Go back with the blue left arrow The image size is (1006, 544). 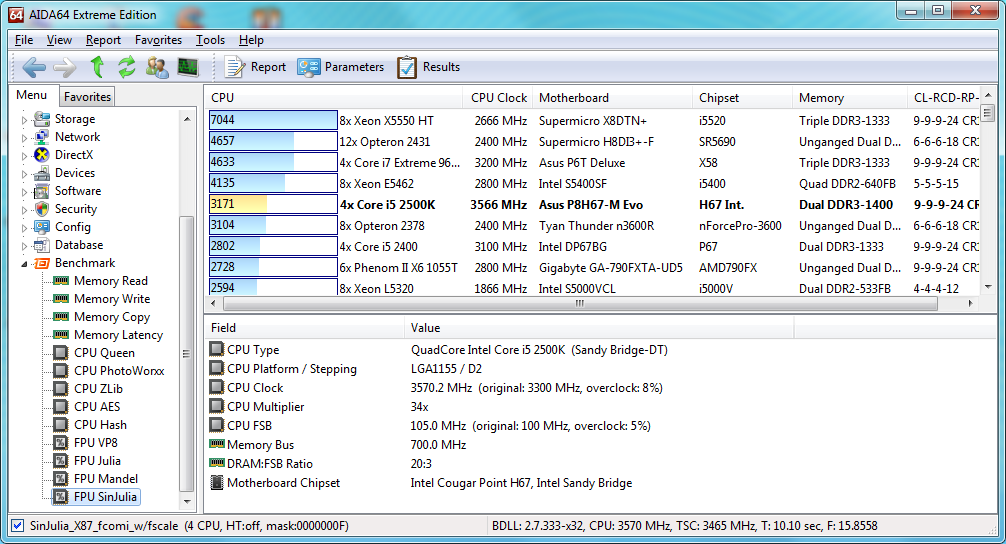click(x=33, y=67)
